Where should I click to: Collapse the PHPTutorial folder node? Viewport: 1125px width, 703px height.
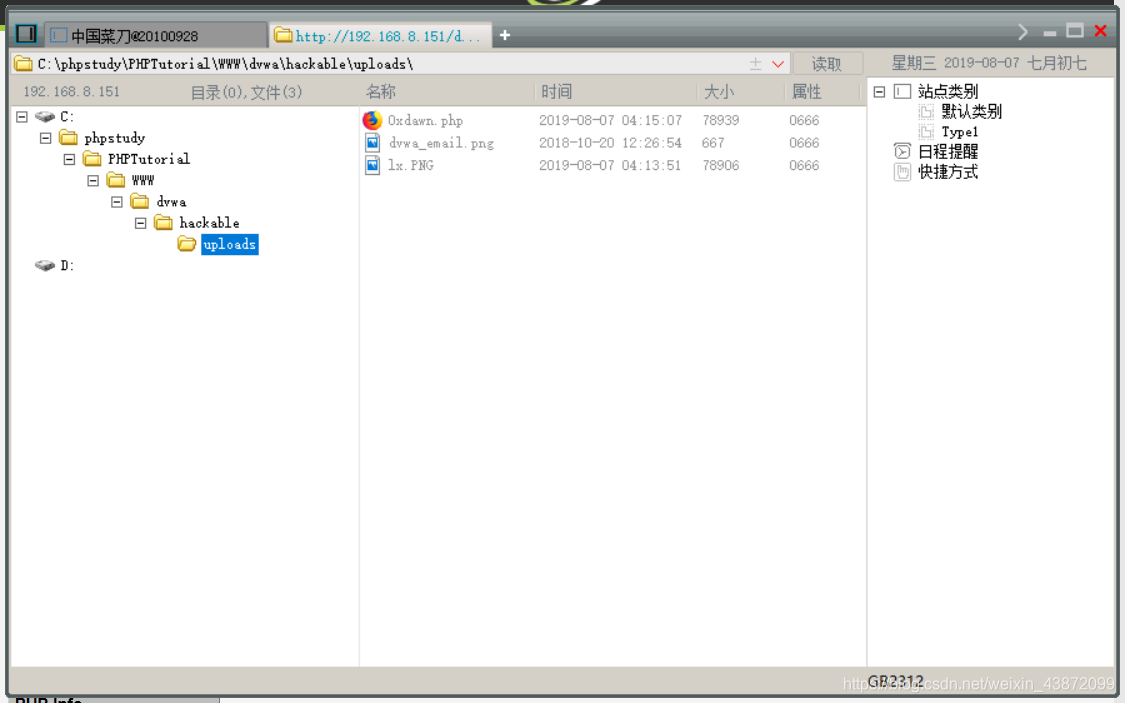[x=70, y=159]
